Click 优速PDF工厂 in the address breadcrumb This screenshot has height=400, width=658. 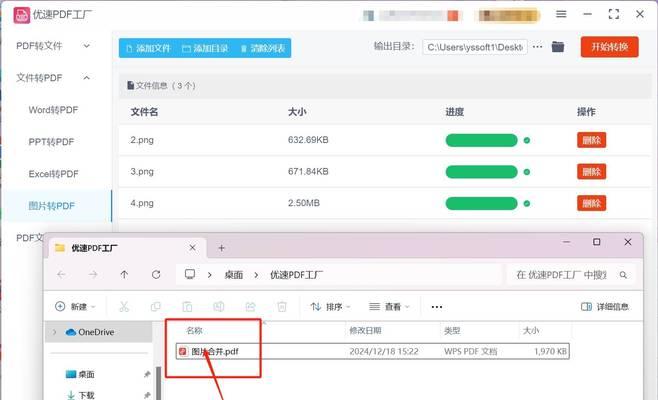pyautogui.click(x=297, y=275)
